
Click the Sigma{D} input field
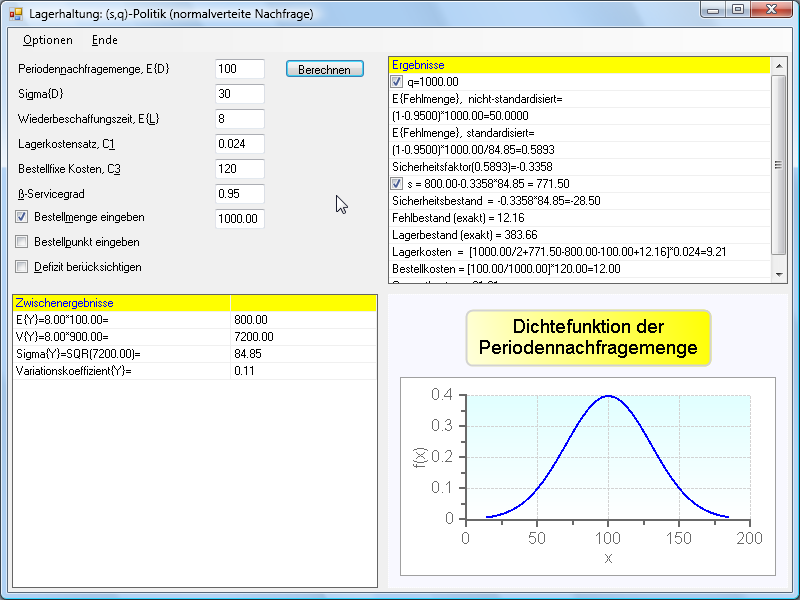(x=239, y=94)
